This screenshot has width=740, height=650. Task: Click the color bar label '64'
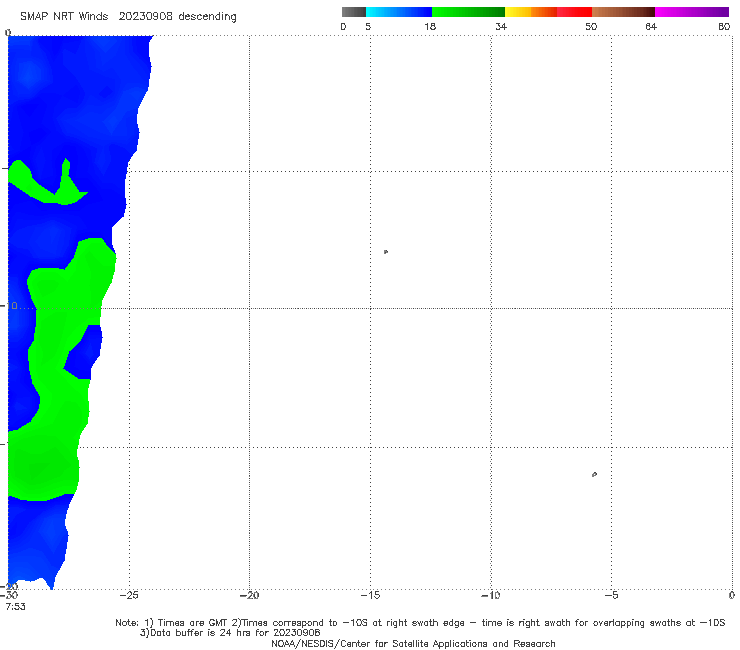coord(651,26)
